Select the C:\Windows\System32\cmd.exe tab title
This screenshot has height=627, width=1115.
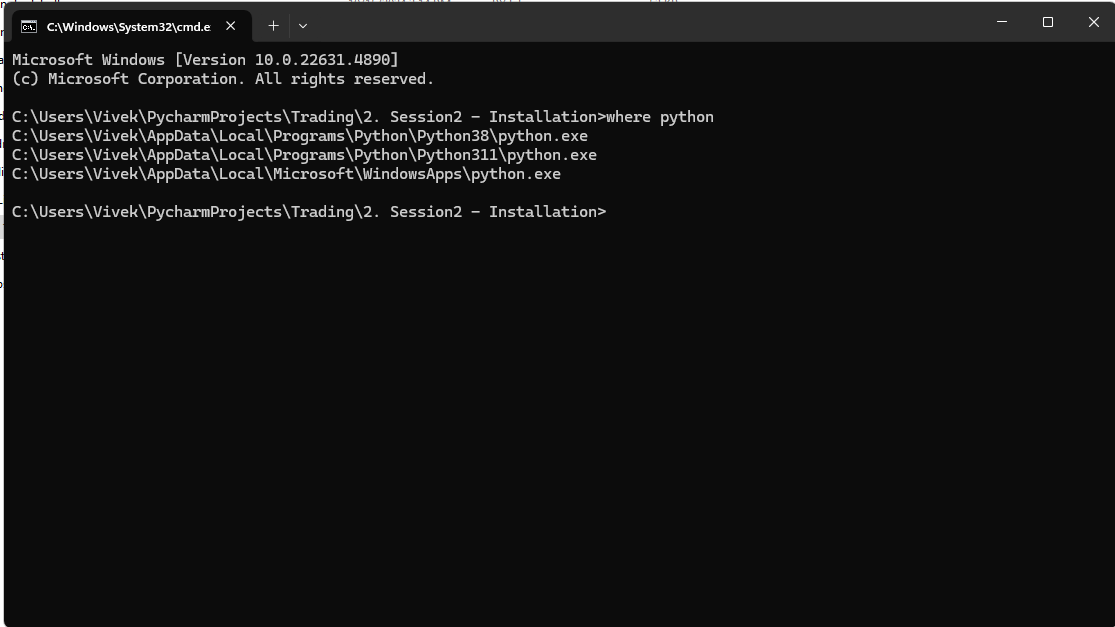[129, 26]
